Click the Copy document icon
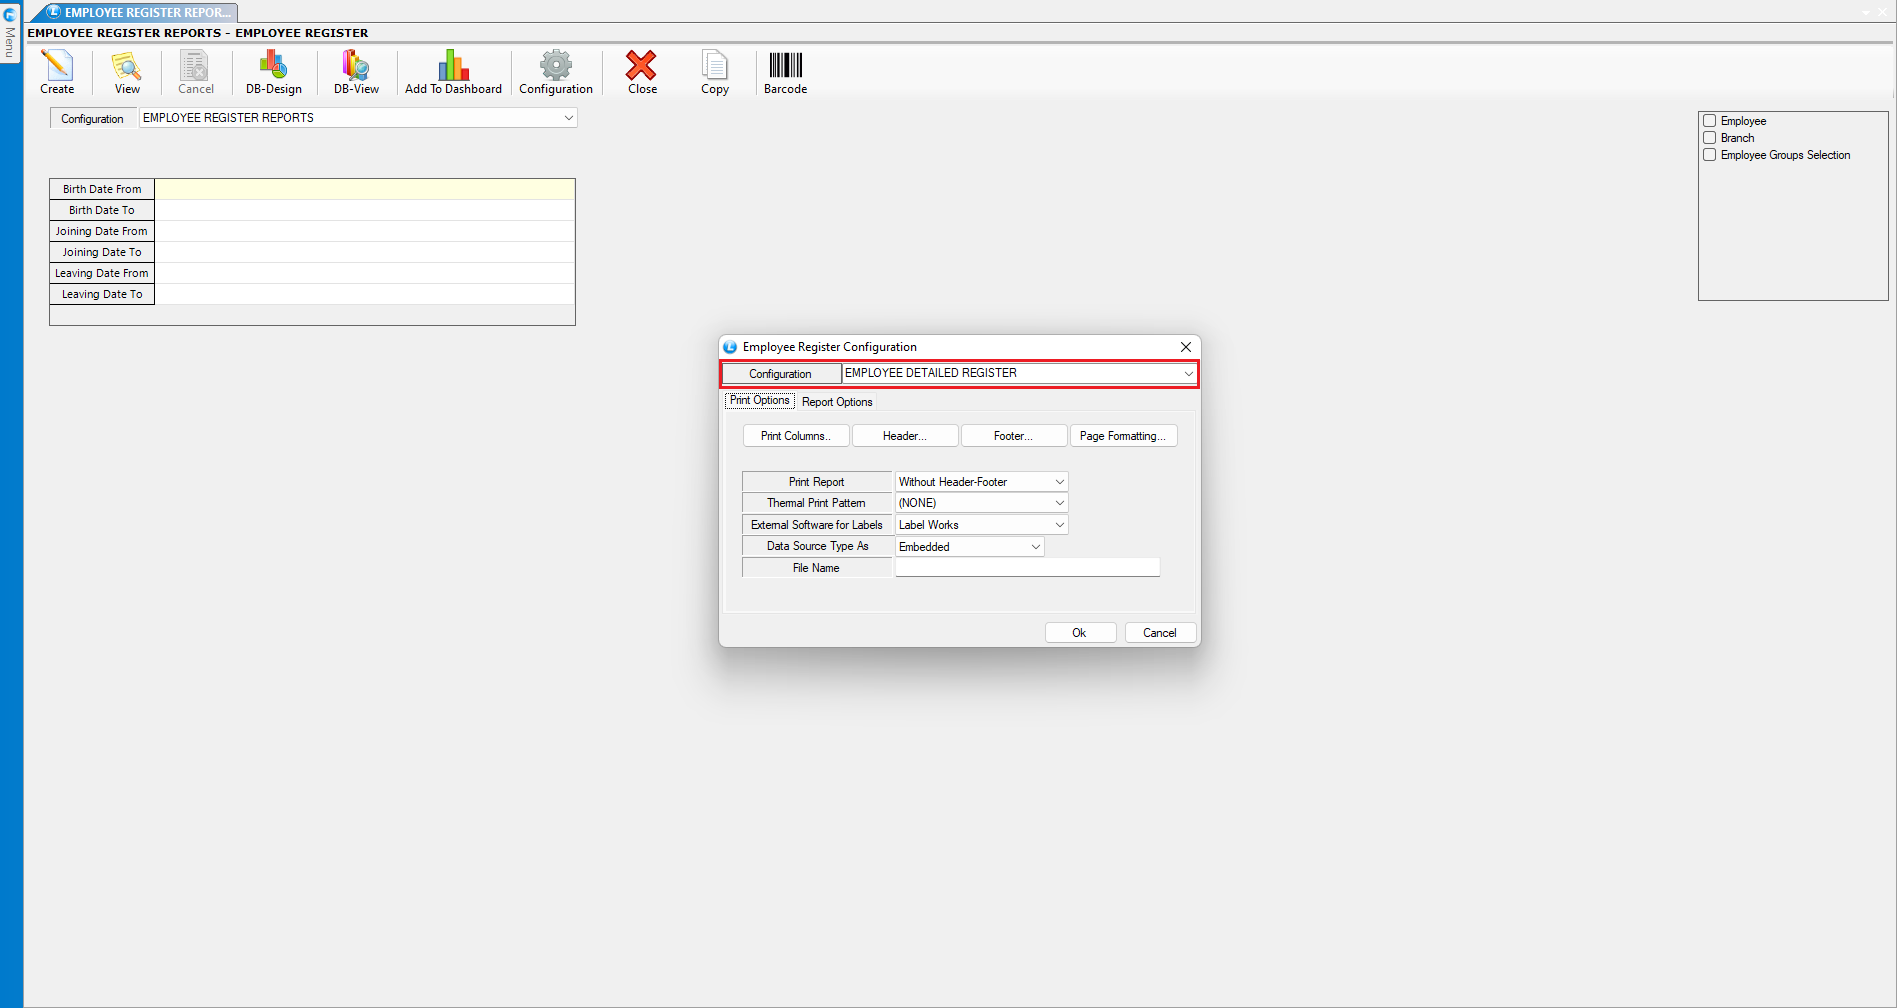This screenshot has height=1008, width=1897. (x=714, y=67)
